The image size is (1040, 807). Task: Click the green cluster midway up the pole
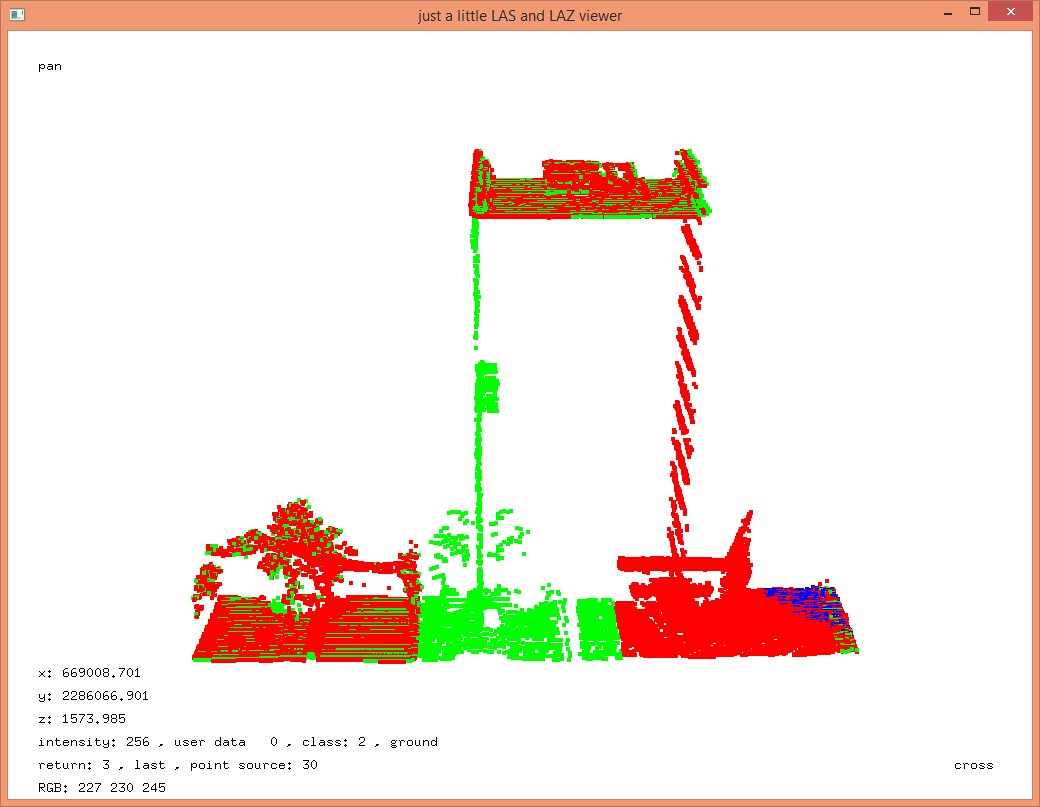[487, 387]
